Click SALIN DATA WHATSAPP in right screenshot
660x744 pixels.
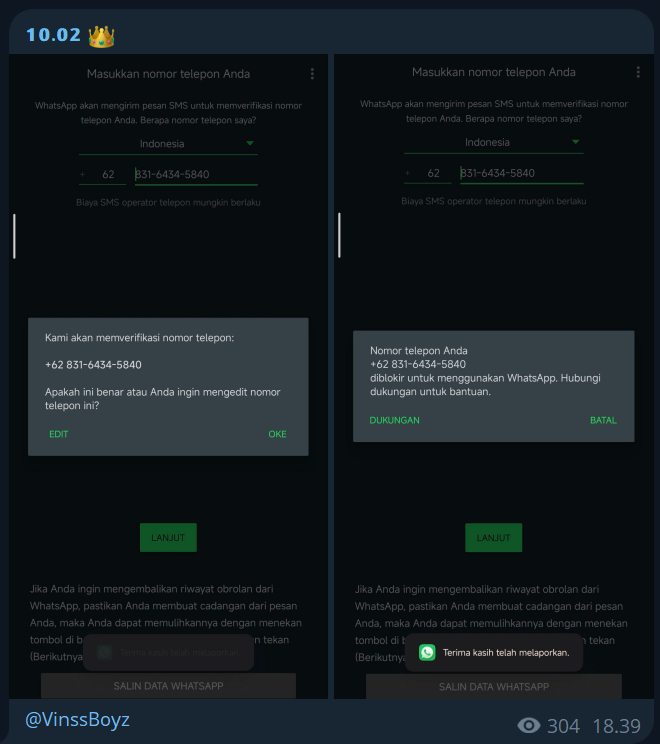pyautogui.click(x=494, y=686)
